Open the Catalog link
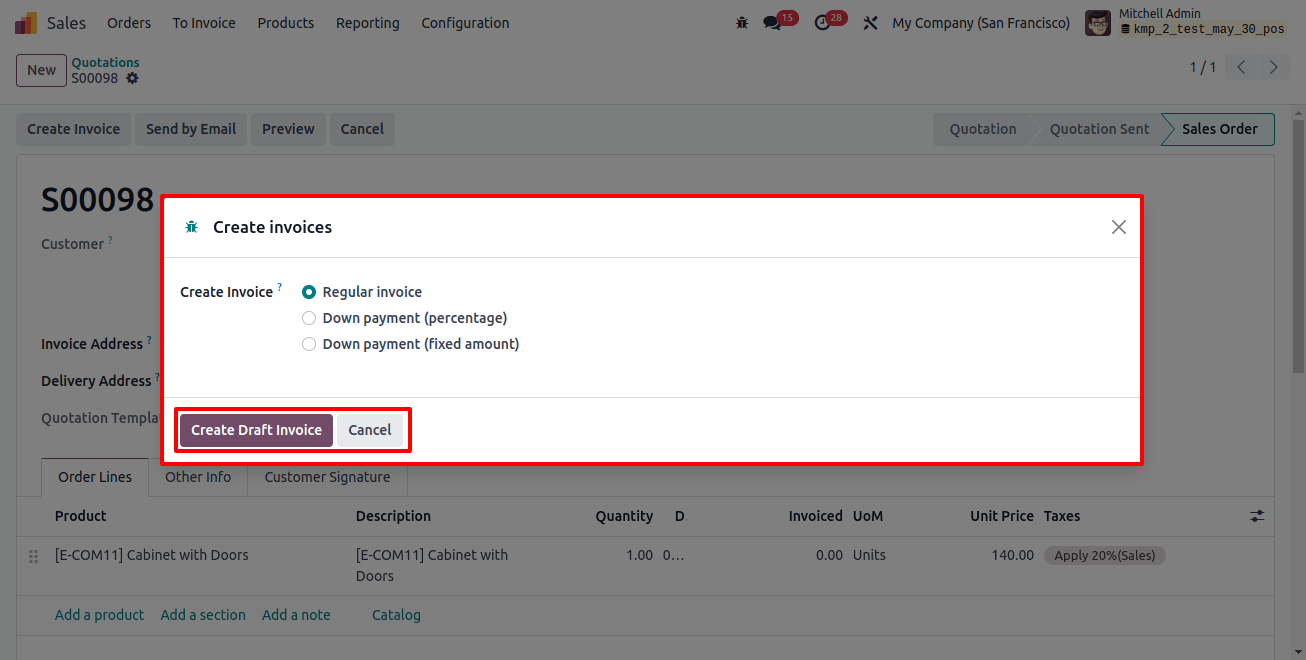Image resolution: width=1306 pixels, height=660 pixels. 396,615
